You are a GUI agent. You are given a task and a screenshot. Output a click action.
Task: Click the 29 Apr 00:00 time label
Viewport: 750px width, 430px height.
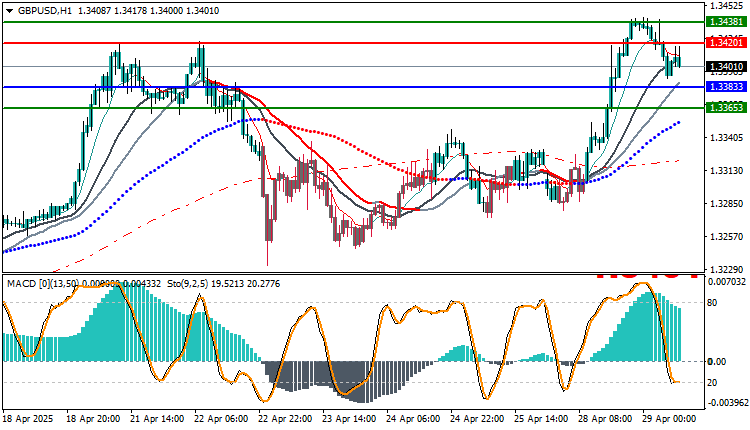[670, 419]
